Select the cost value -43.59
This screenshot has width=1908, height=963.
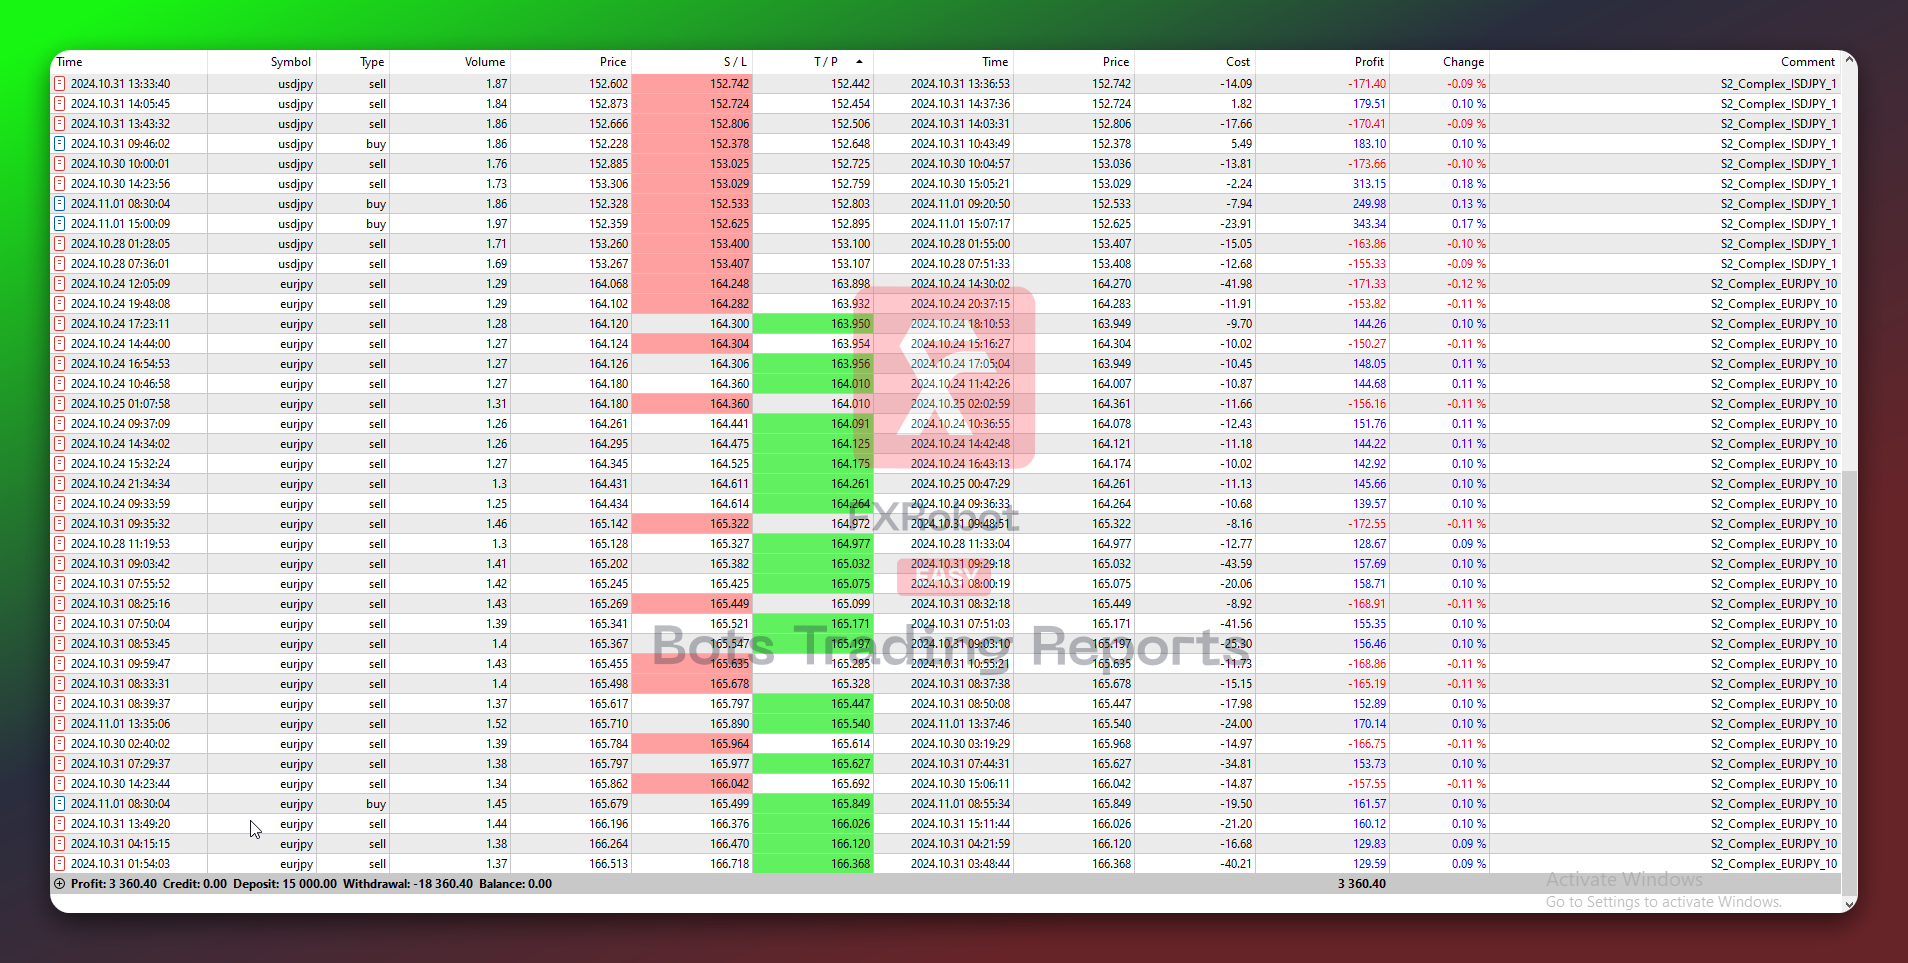click(x=1236, y=564)
